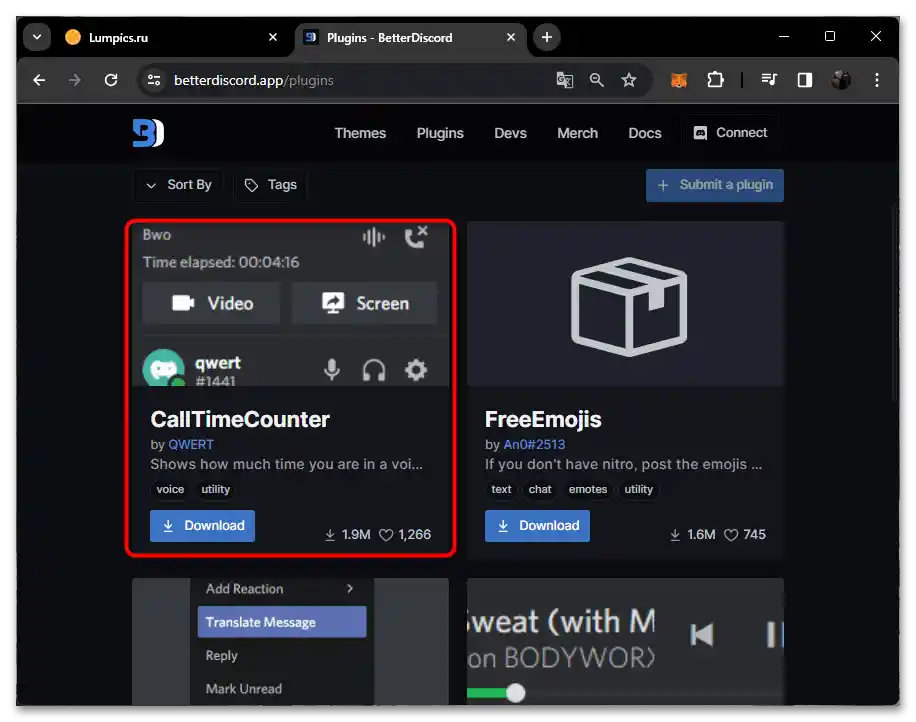Screen dimensions: 916x722
Task: Open the profile avatar menu
Action: 841,80
